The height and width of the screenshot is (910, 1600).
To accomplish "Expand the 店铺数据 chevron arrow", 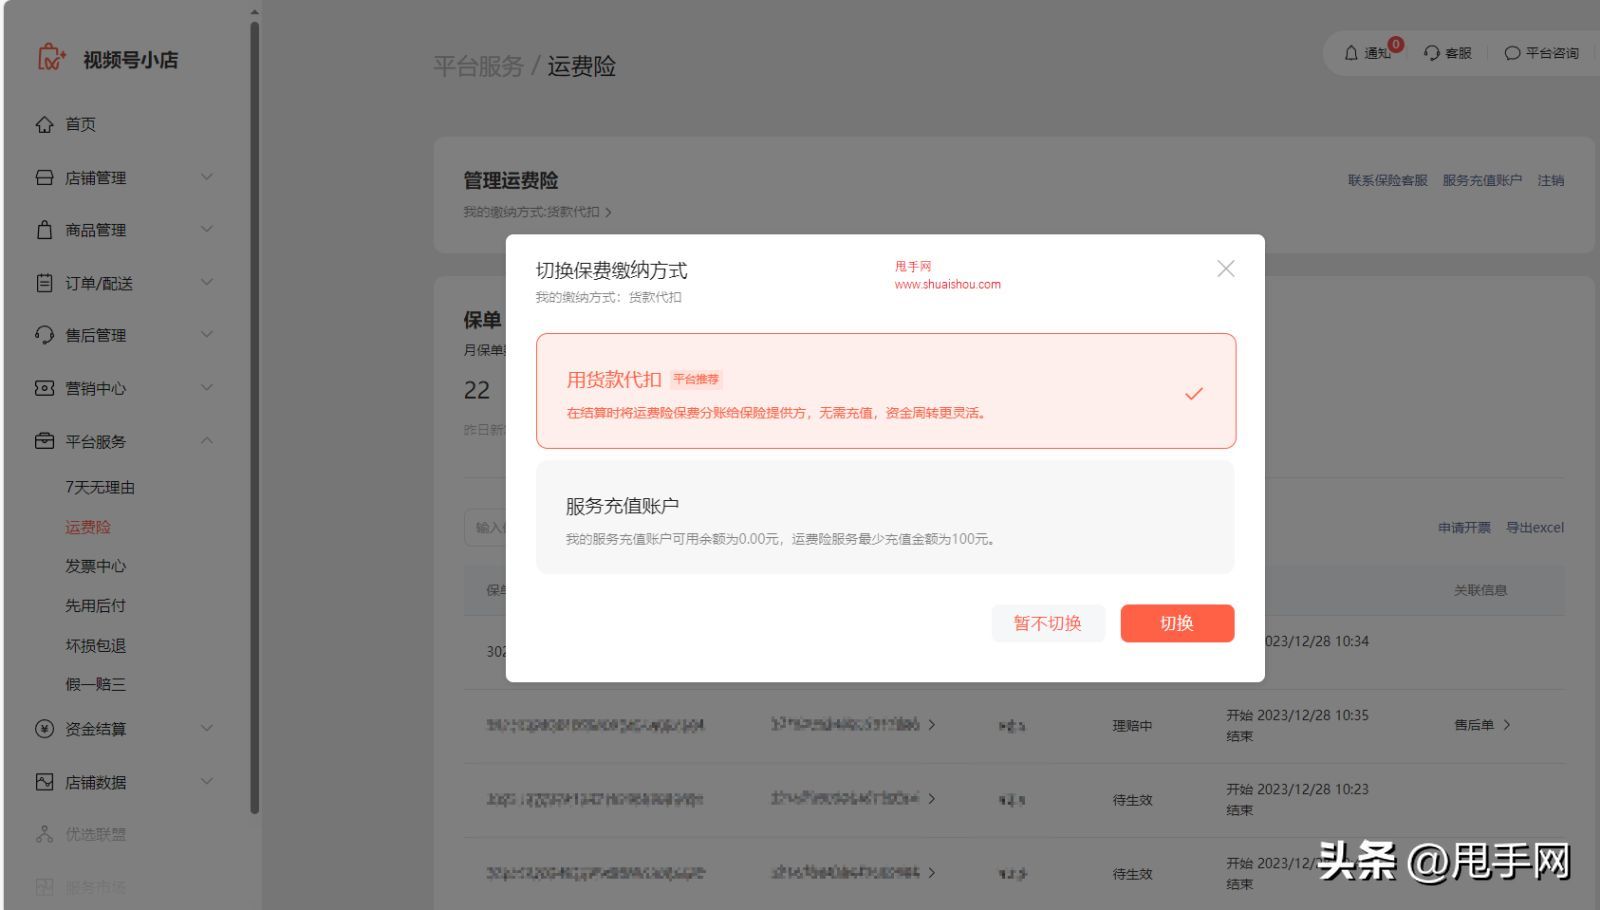I will pyautogui.click(x=207, y=782).
